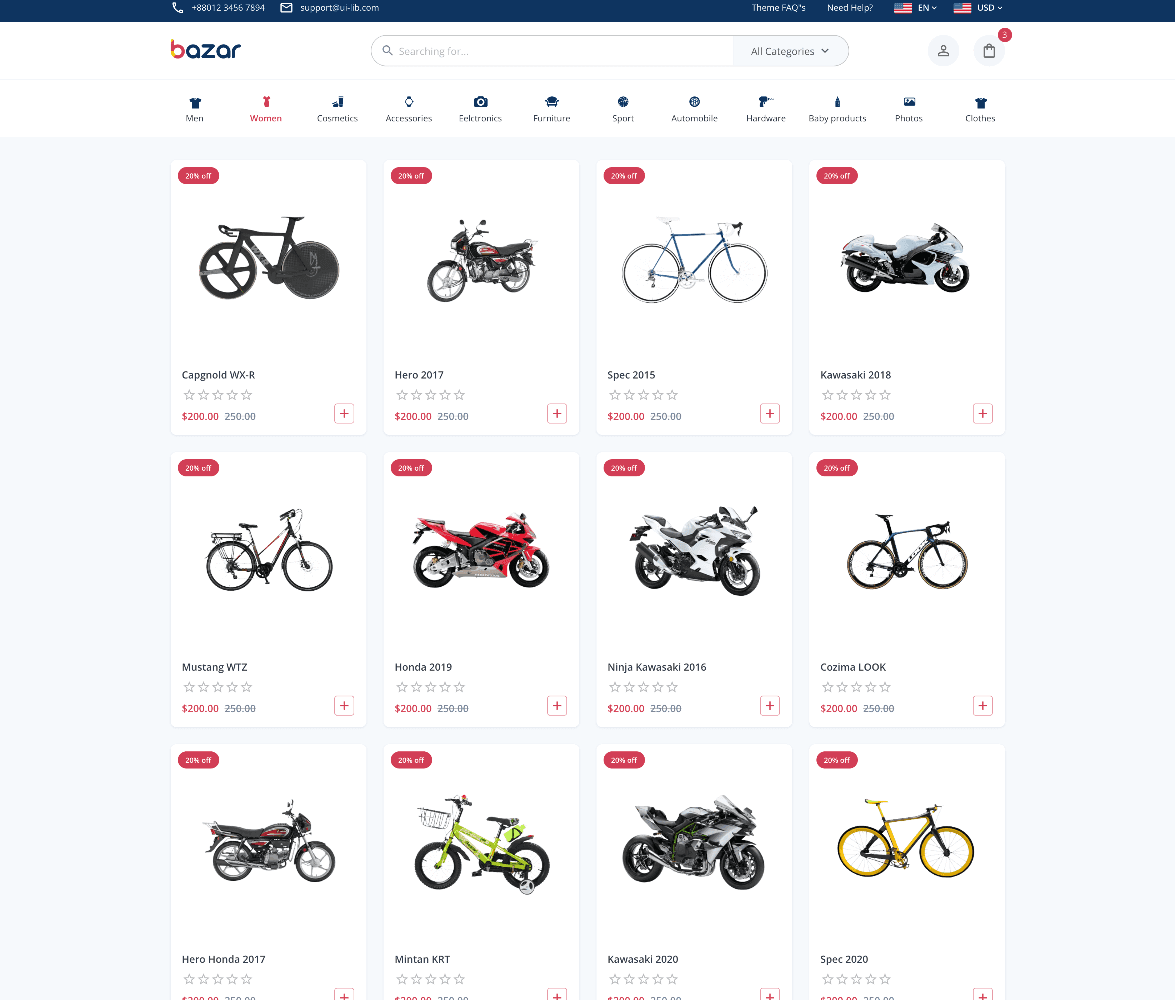The width and height of the screenshot is (1175, 1000).
Task: Click the user account profile icon
Action: click(x=943, y=51)
